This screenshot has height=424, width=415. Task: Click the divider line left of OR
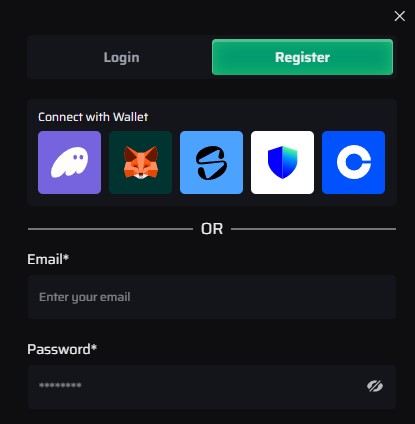(110, 229)
